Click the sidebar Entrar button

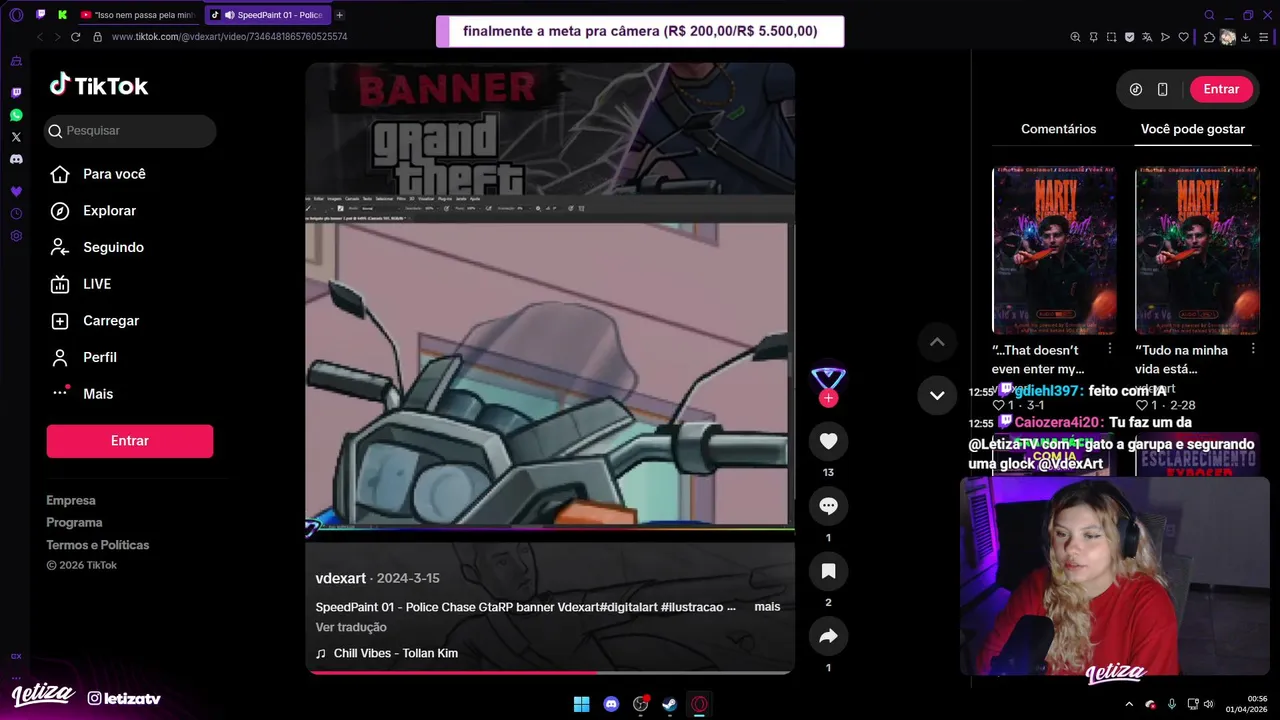(130, 441)
